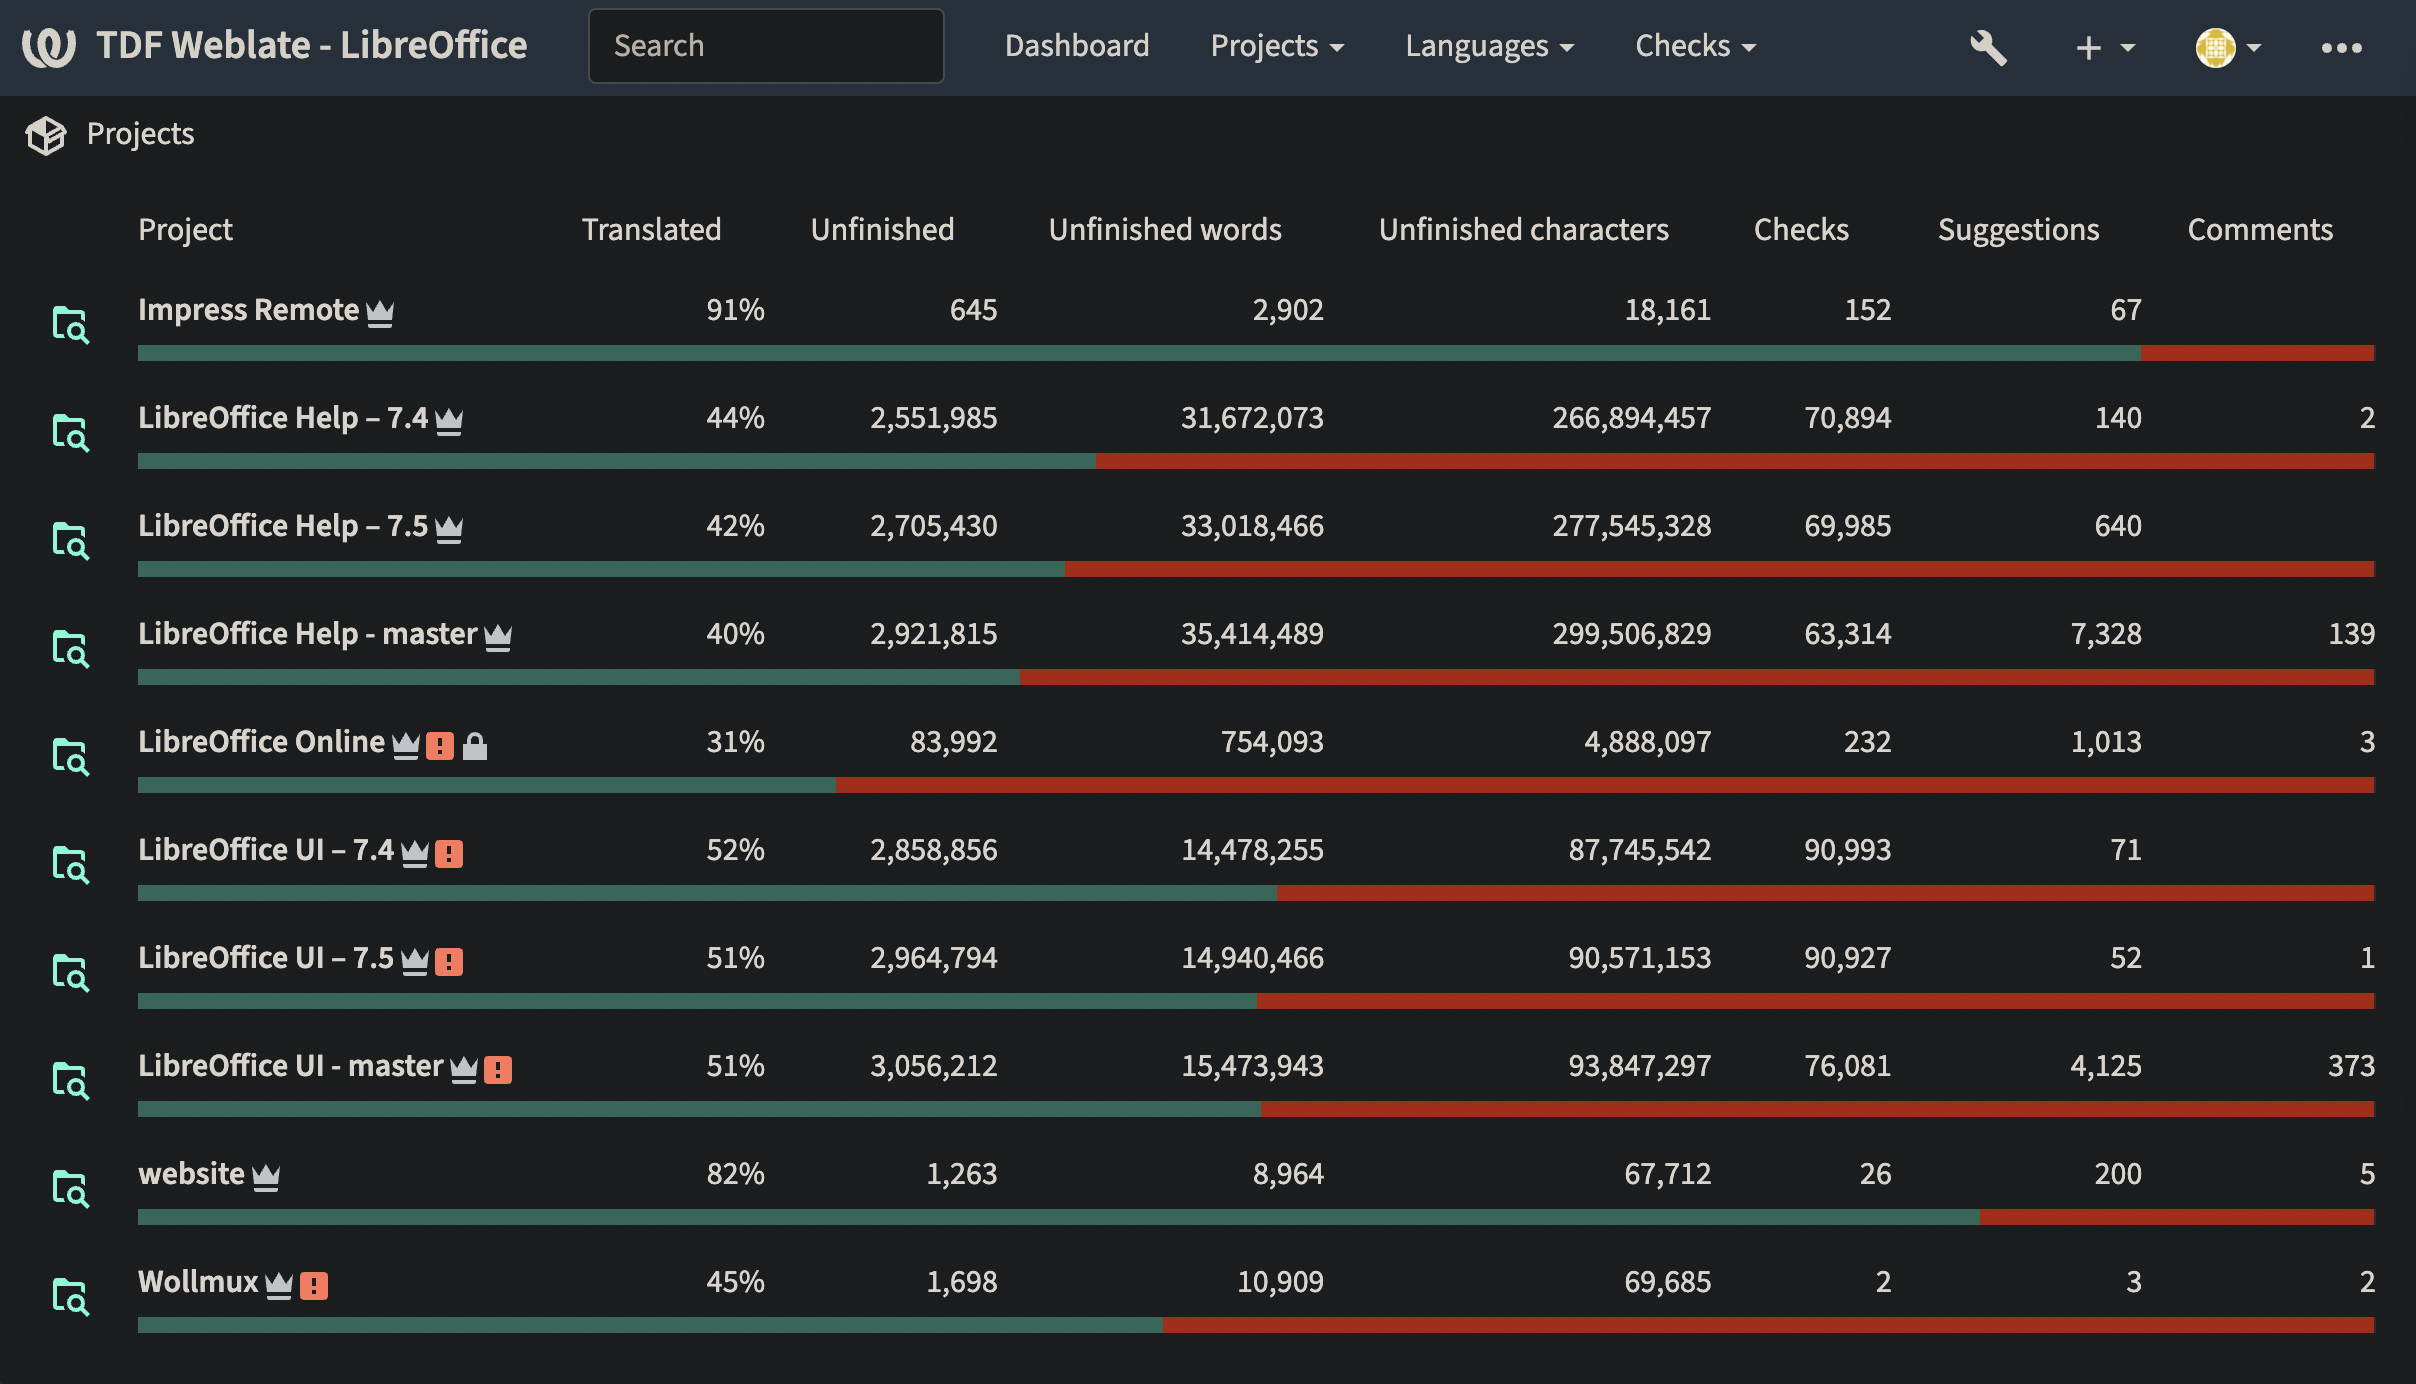2416x1384 pixels.
Task: Browse LibreOffice UI – 7.4 search-folder icon
Action: pyautogui.click(x=70, y=864)
